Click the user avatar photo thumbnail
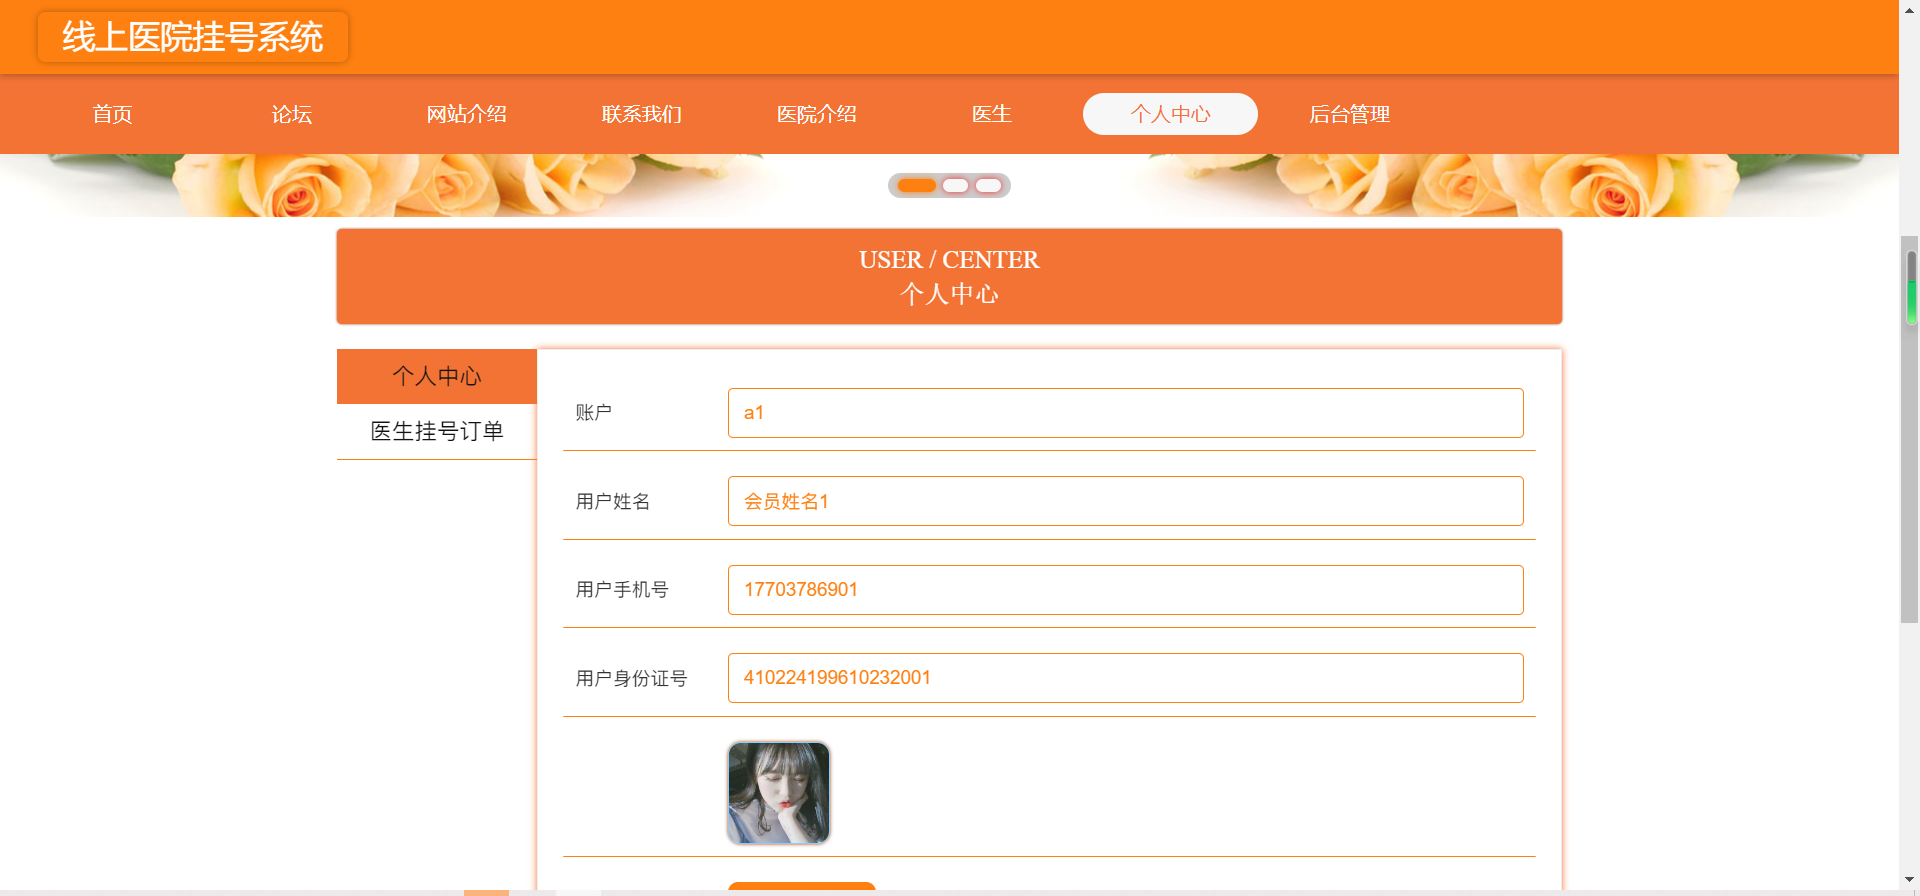 779,793
